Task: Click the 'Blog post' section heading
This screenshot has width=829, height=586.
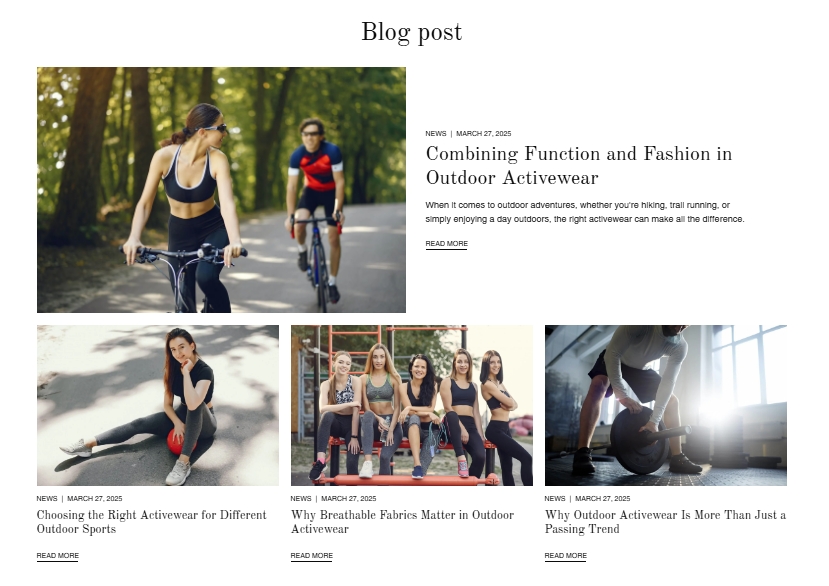Action: [x=411, y=32]
